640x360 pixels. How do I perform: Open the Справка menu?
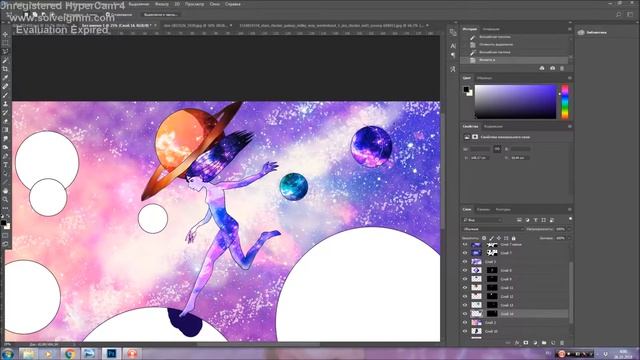[233, 4]
